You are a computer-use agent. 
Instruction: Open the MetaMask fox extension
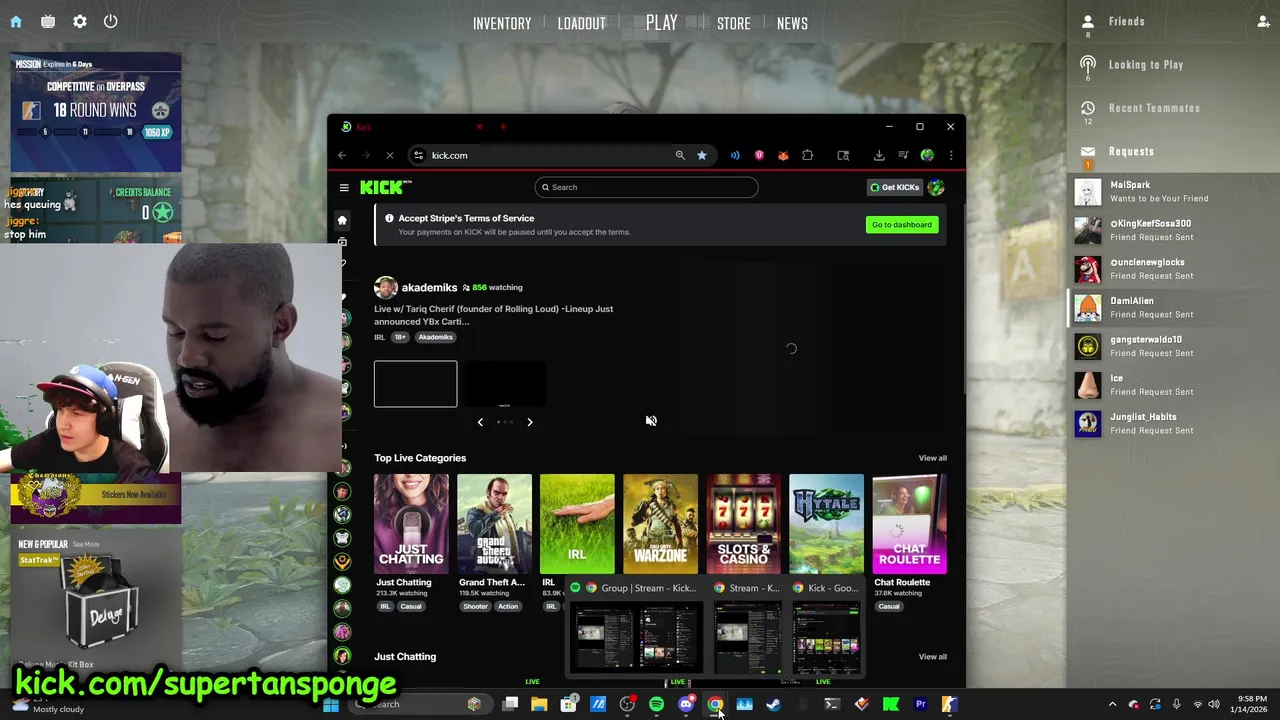point(783,155)
